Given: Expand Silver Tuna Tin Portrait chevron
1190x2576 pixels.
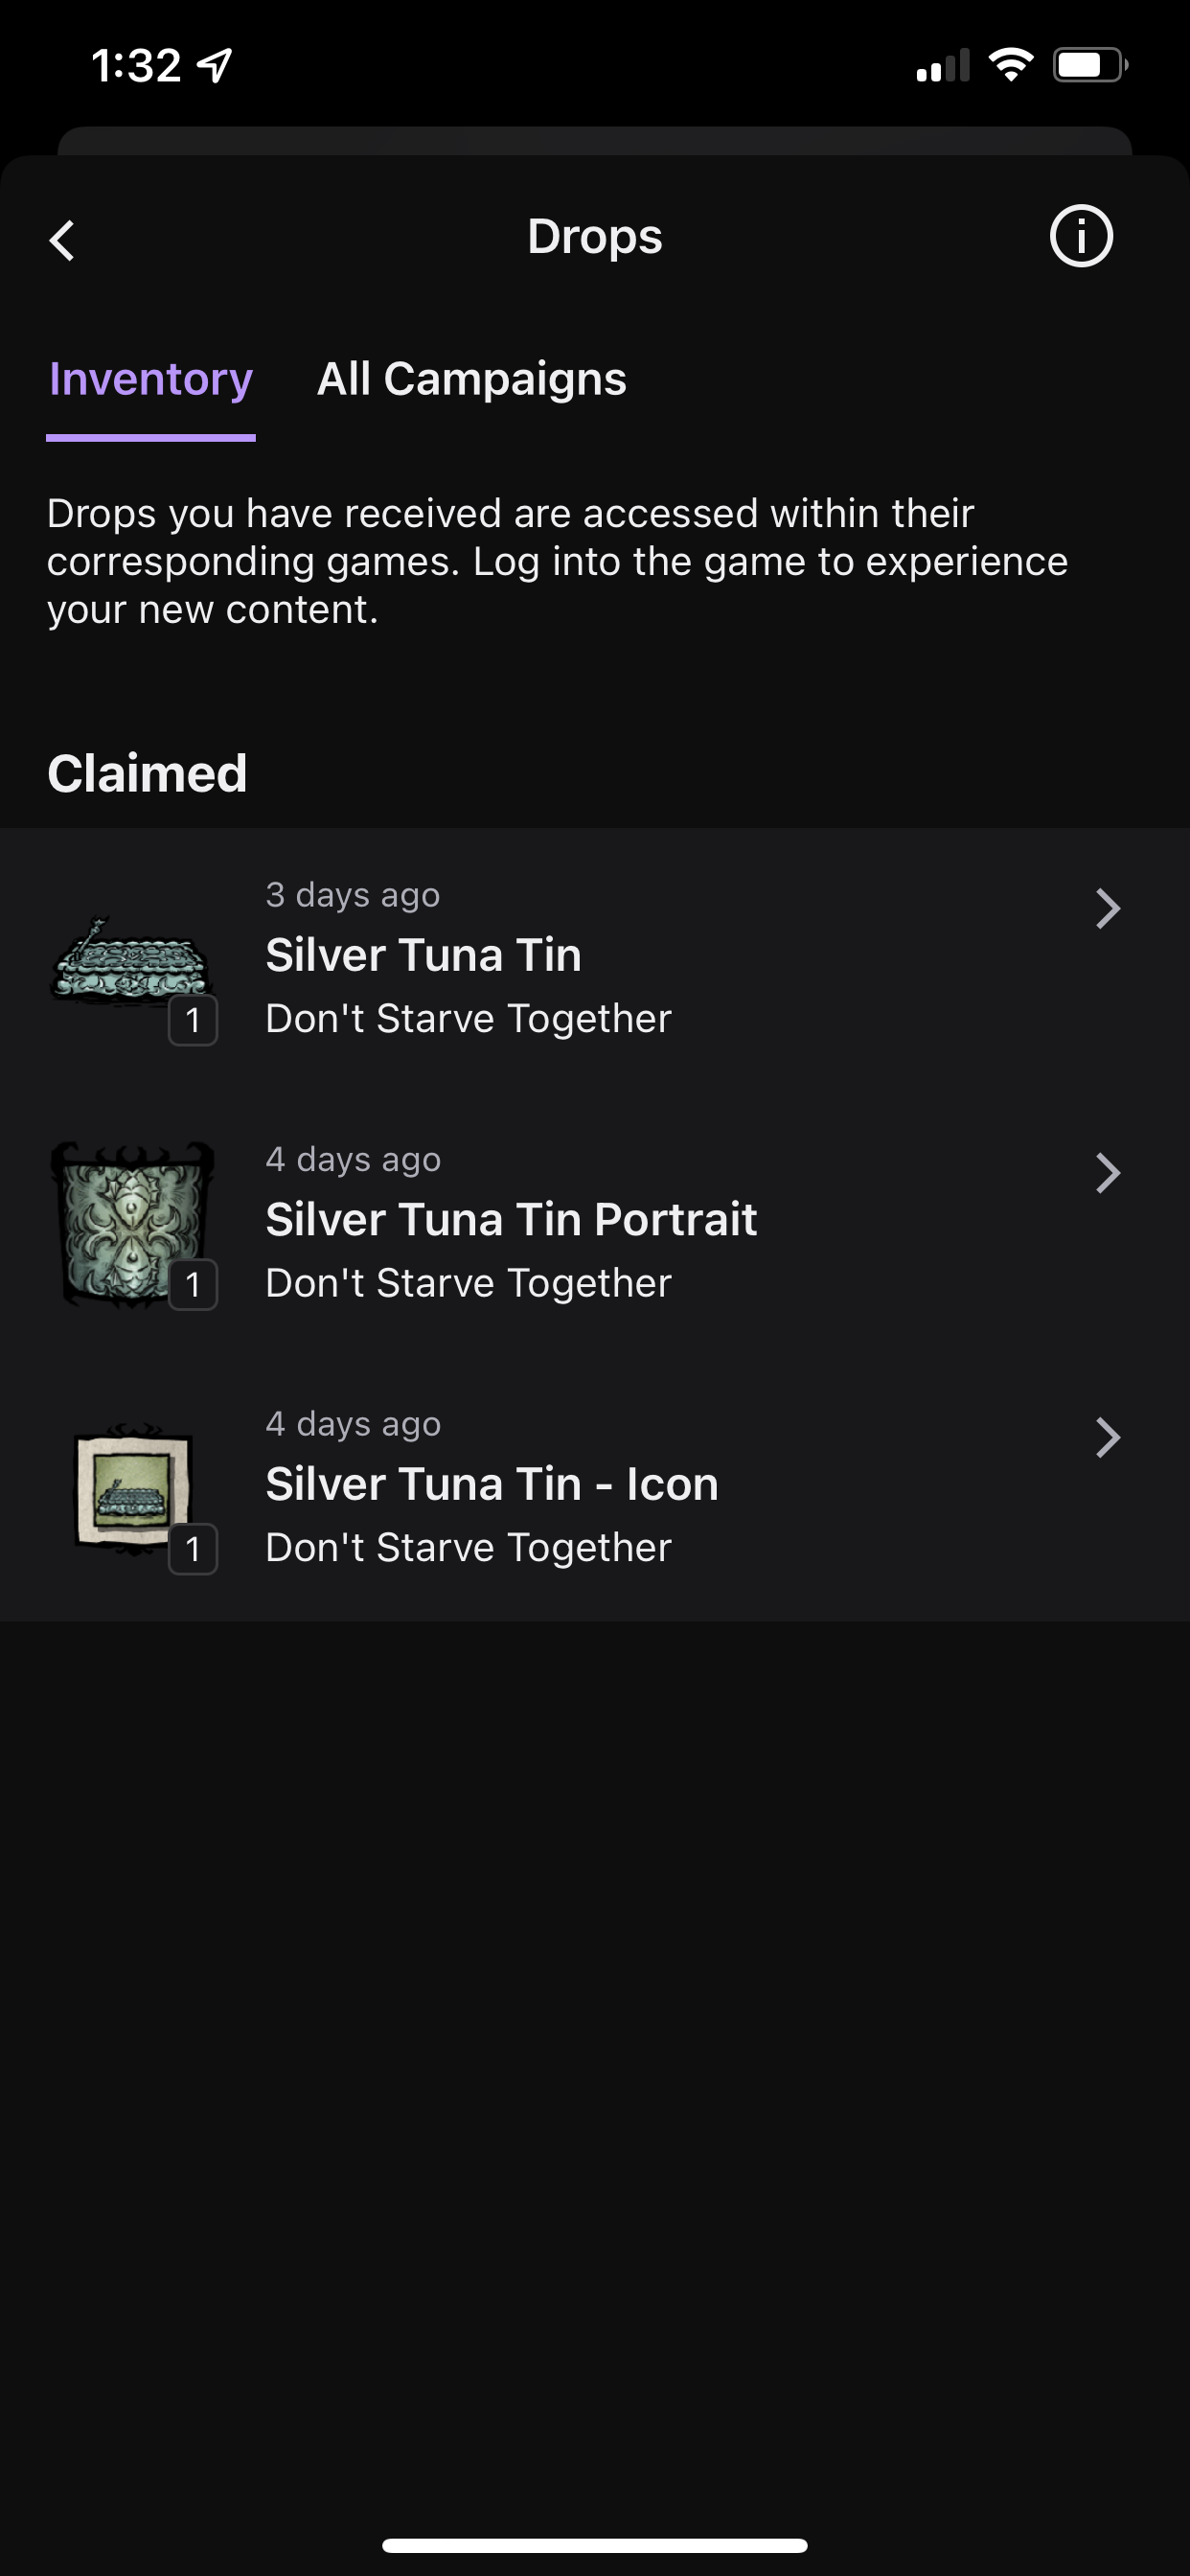Looking at the screenshot, I should [1107, 1173].
